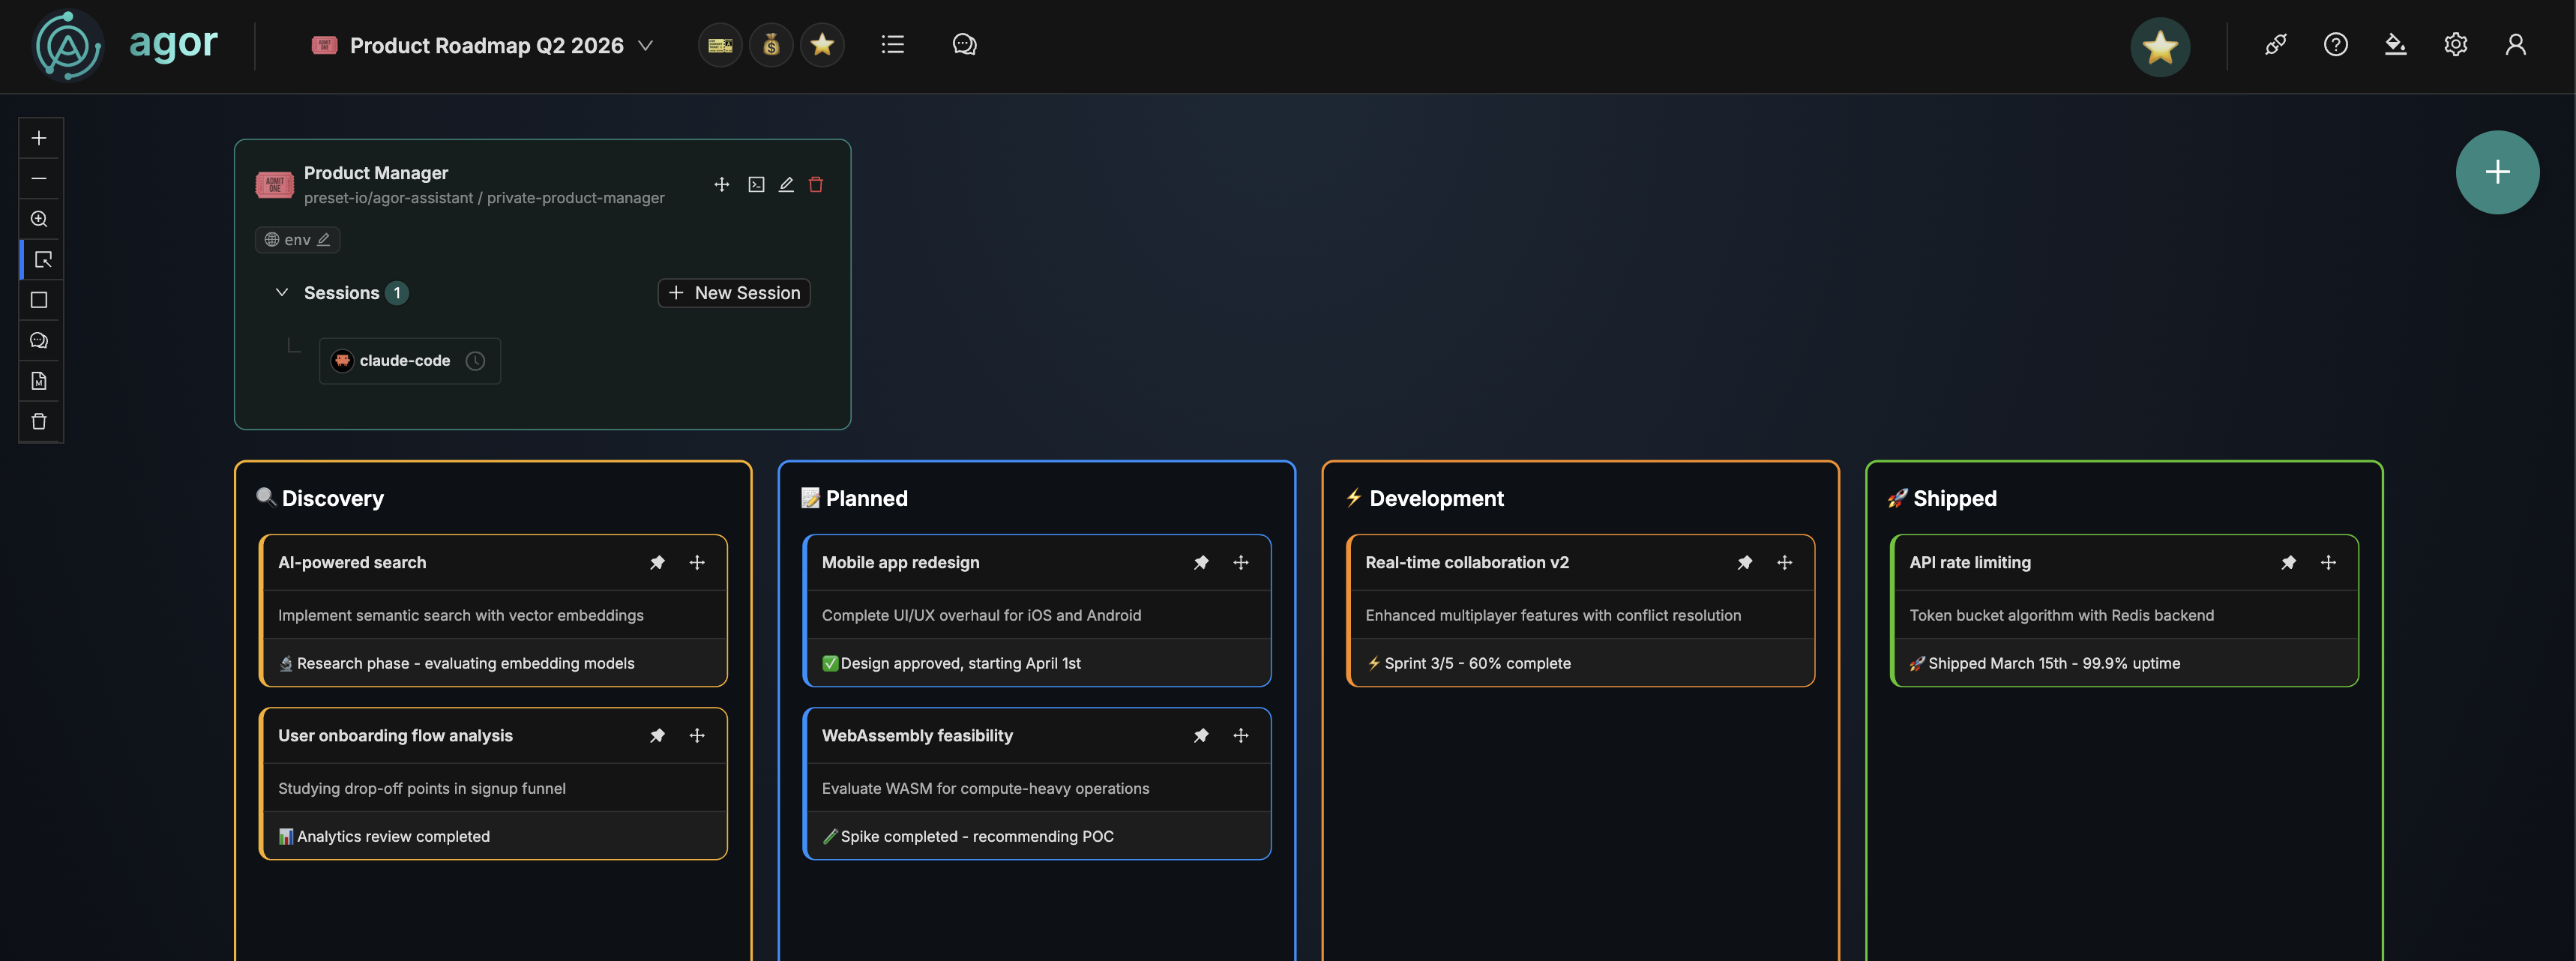2576x961 pixels.
Task: Select the trash icon at bottom of left toolbar
Action: 39,421
